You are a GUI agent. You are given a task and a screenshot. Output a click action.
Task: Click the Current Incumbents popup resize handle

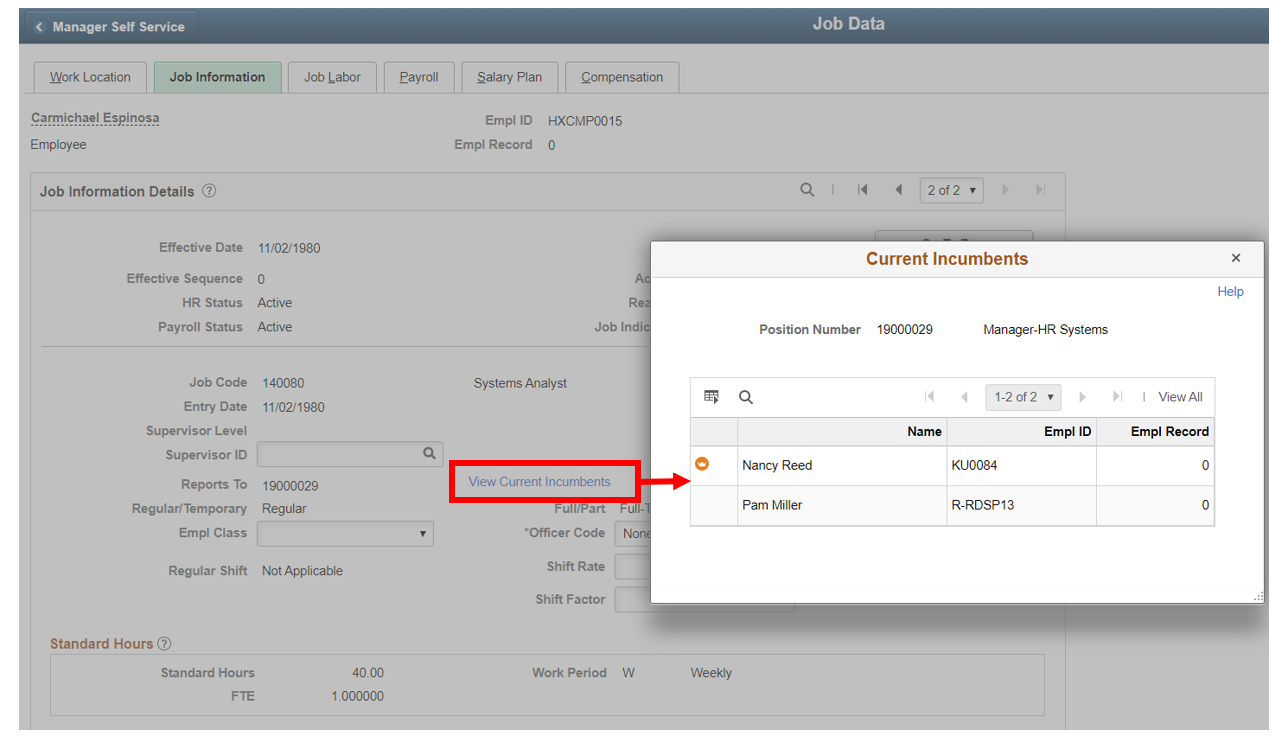pos(1258,597)
